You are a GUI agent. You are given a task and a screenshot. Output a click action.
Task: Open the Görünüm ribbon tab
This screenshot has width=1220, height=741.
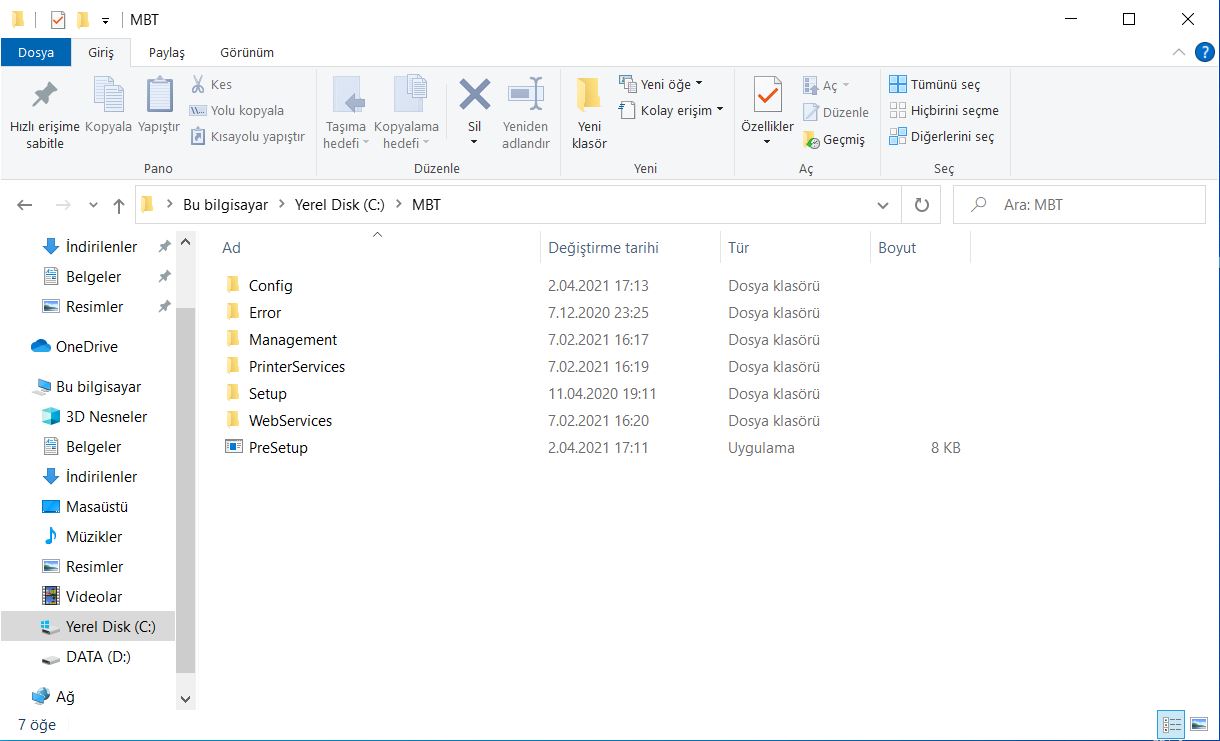tap(247, 52)
